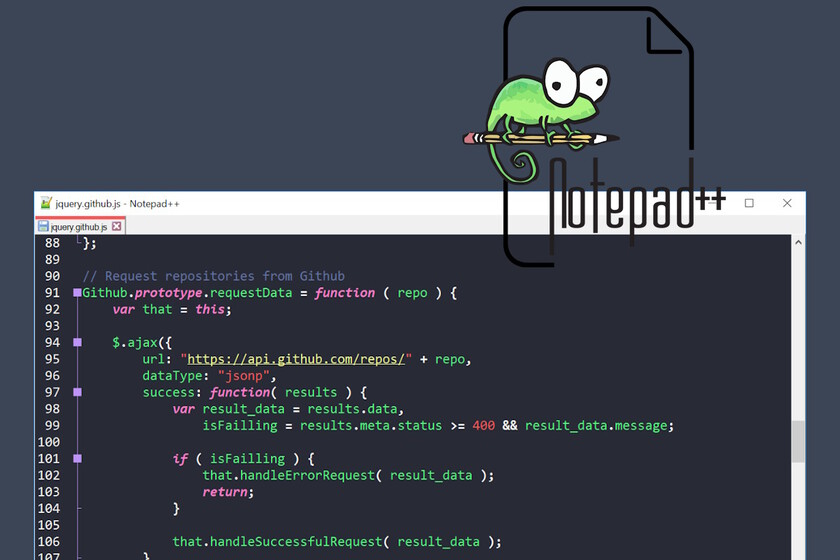The width and height of the screenshot is (840, 560).
Task: Open the api.github.com/repos URL link
Action: [297, 359]
